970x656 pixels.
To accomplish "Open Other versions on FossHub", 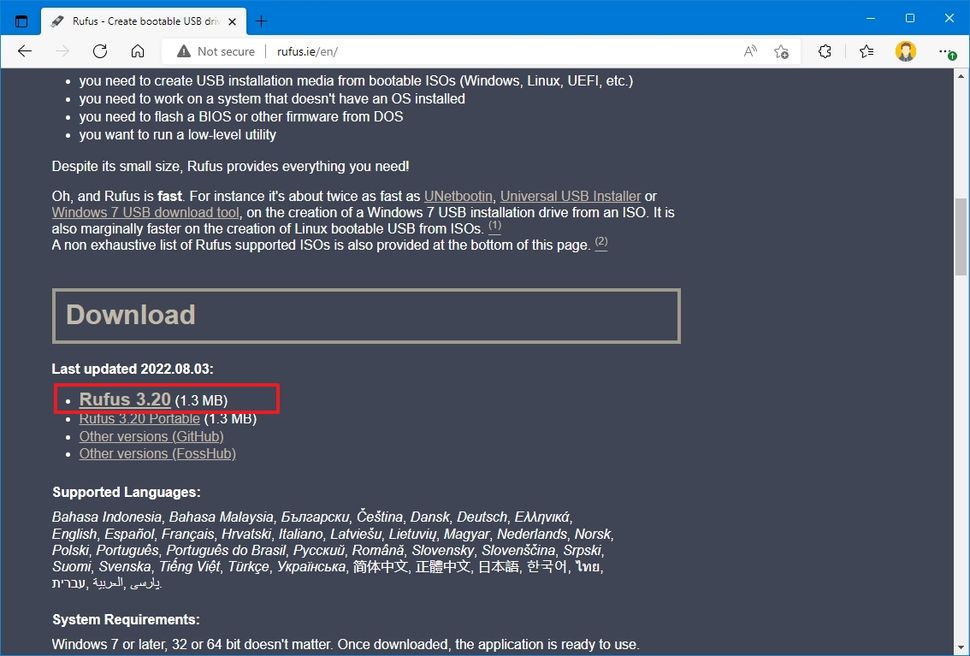I will point(156,453).
